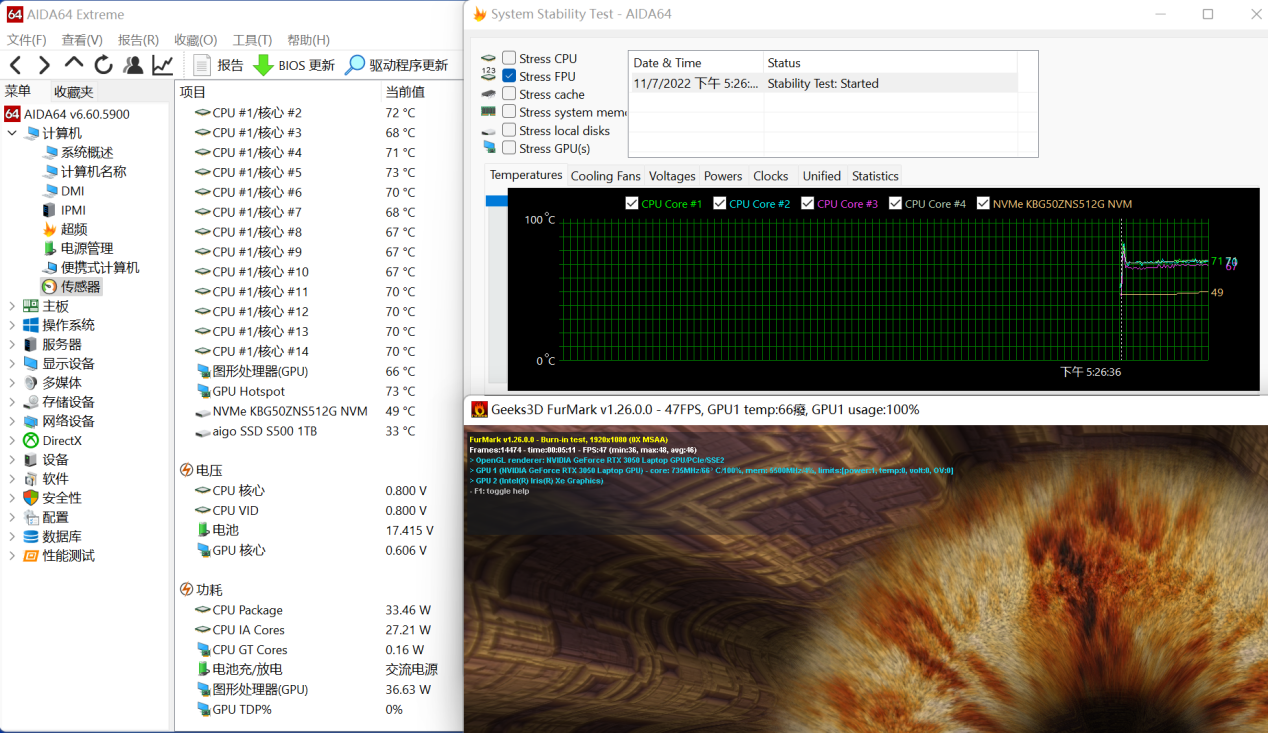This screenshot has height=733, width=1268.
Task: Click the Up arrow toolbar icon
Action: click(74, 65)
